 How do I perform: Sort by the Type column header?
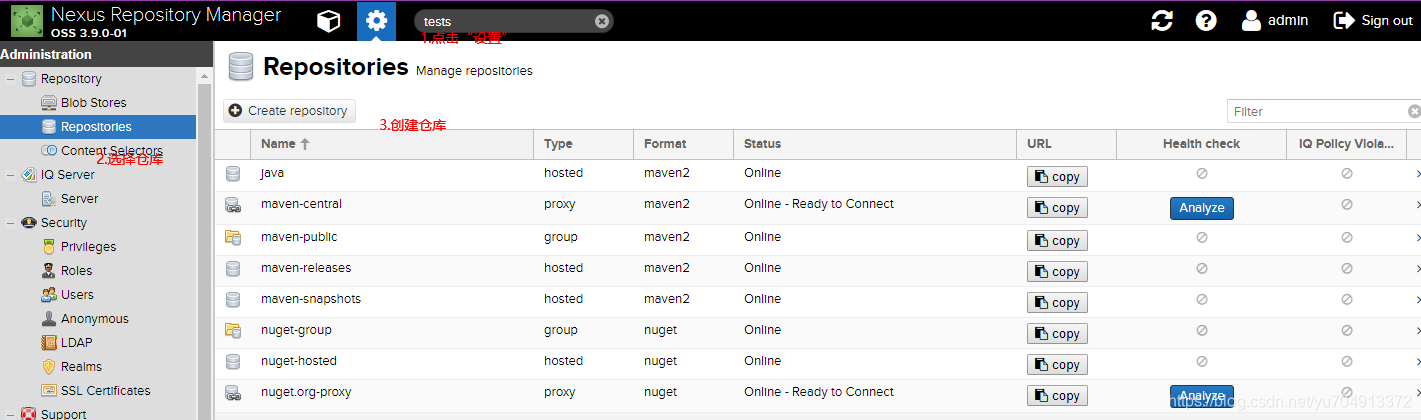coord(583,144)
